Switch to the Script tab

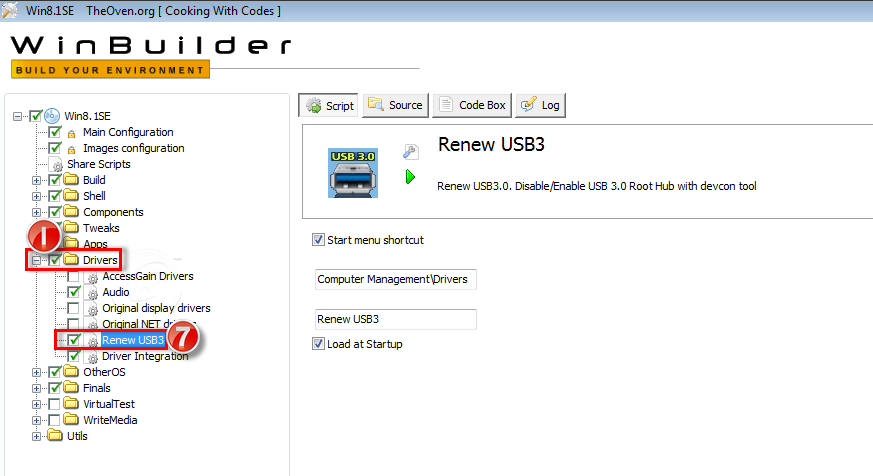tap(328, 105)
